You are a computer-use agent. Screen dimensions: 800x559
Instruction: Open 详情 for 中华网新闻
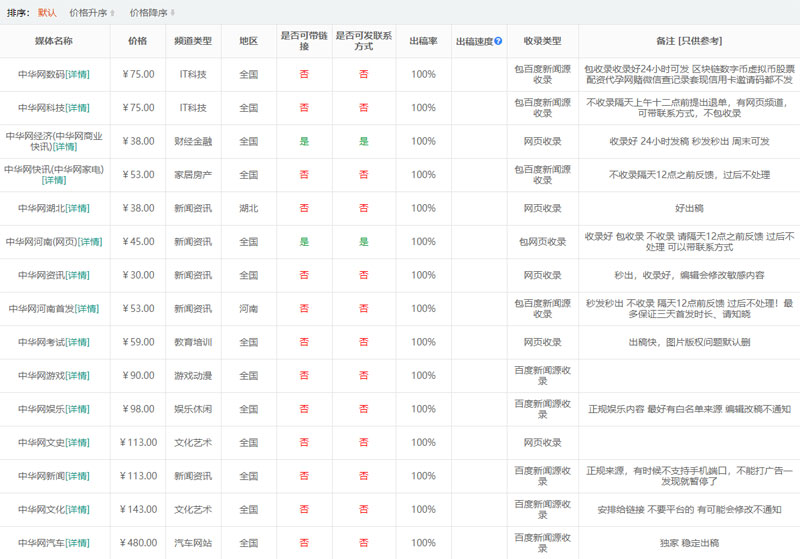pyautogui.click(x=77, y=476)
